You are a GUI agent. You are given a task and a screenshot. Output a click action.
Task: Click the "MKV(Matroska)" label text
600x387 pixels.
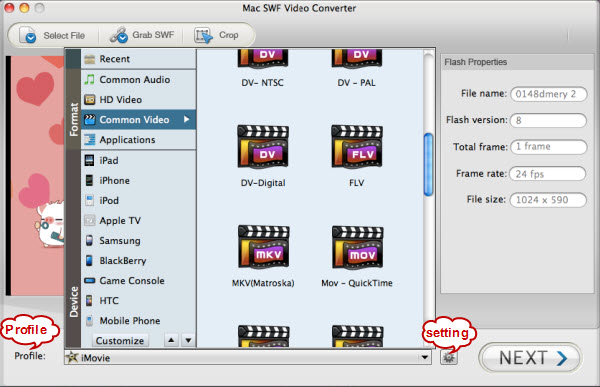(x=263, y=283)
